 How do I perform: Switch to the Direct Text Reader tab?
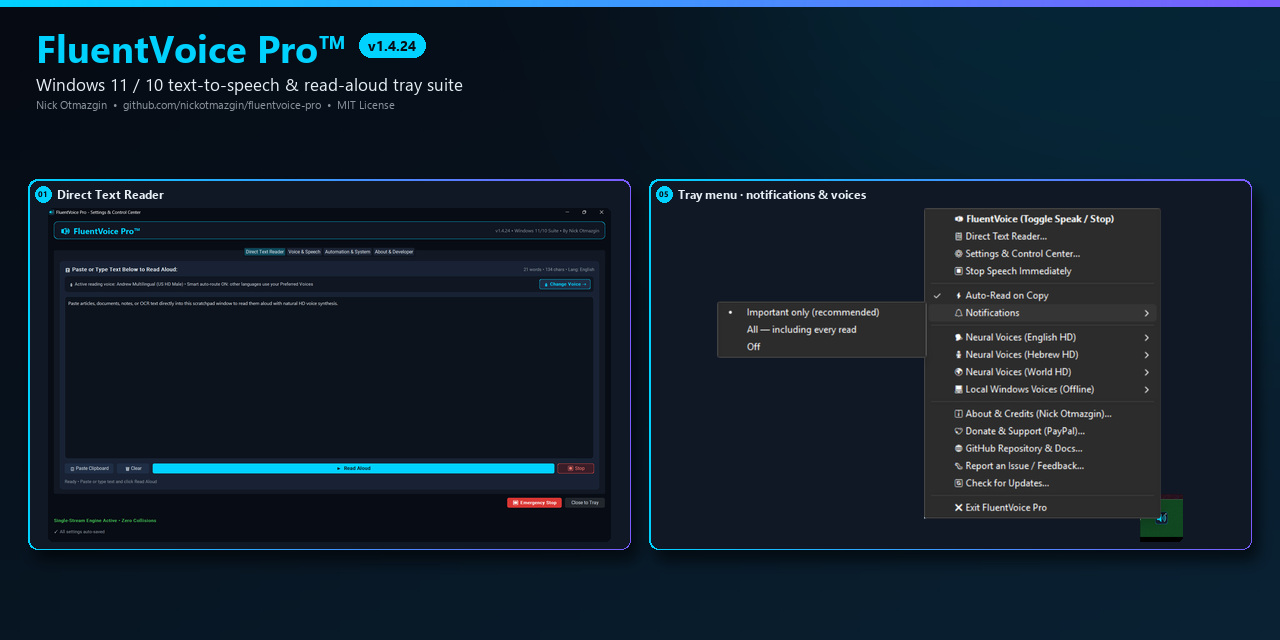point(265,252)
